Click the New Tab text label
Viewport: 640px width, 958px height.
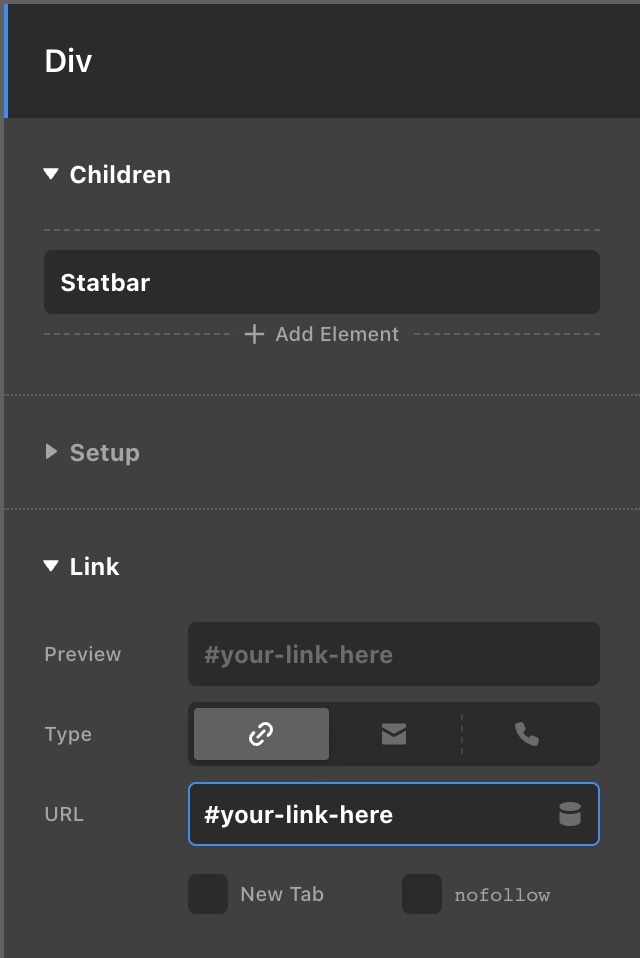coord(282,894)
